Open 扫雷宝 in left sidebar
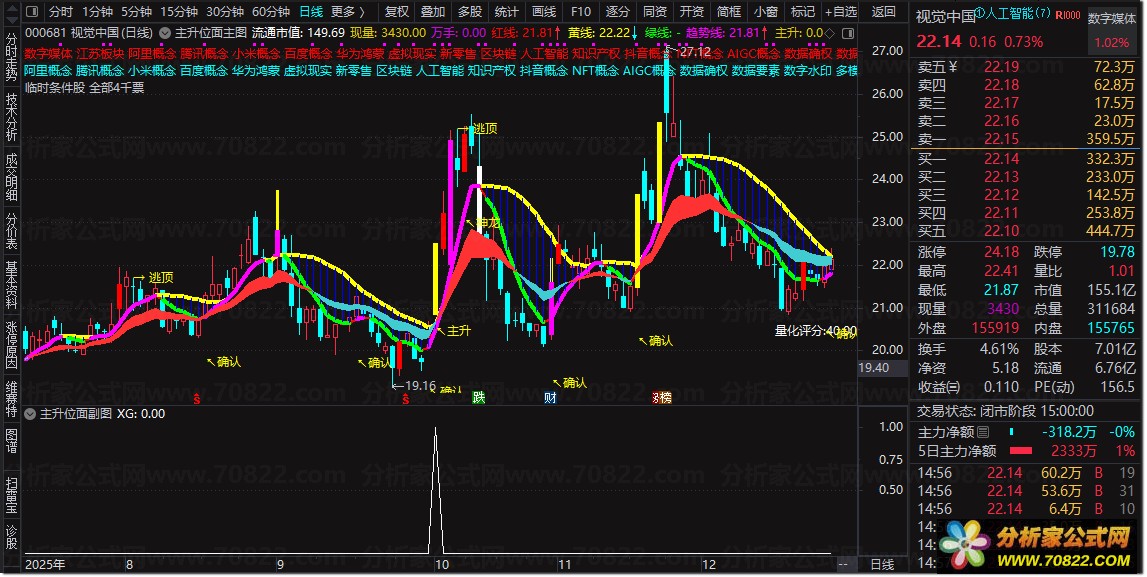The image size is (1147, 577). (x=12, y=496)
